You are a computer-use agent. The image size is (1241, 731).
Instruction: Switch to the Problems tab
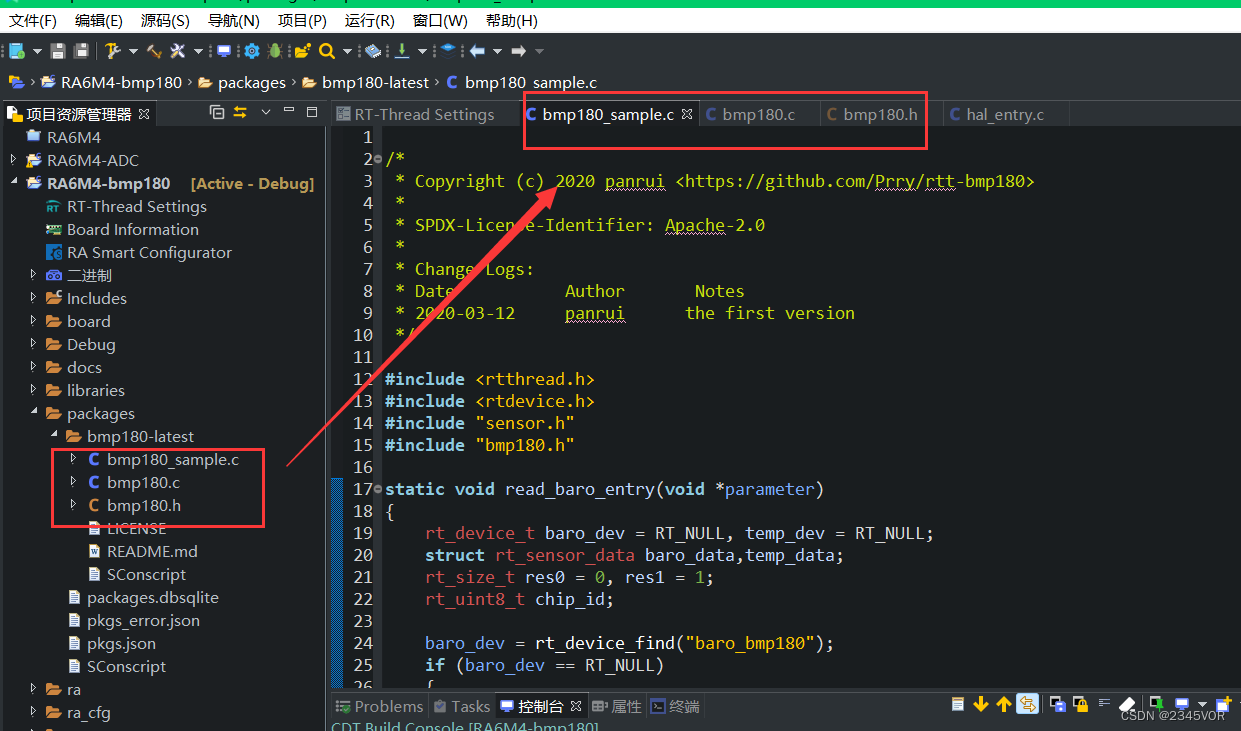point(379,706)
